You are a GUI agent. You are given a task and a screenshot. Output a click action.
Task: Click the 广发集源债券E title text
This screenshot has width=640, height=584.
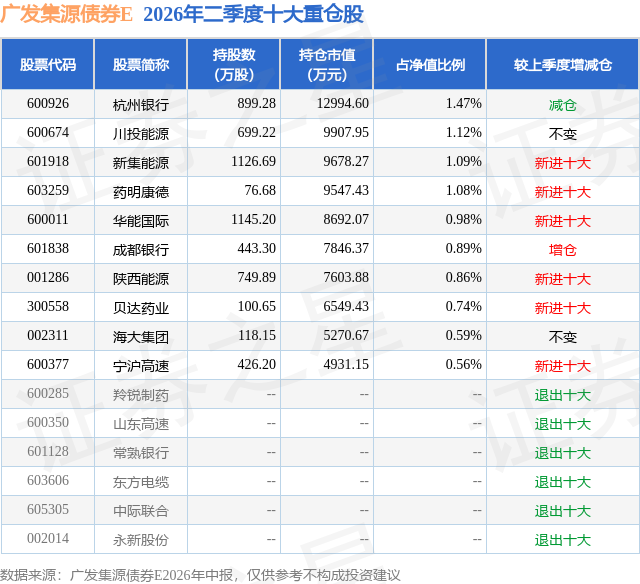[x=67, y=14]
